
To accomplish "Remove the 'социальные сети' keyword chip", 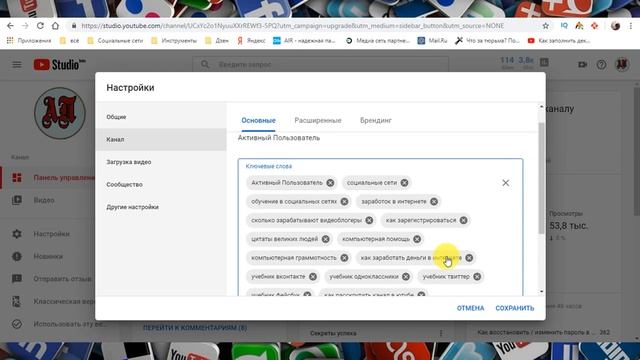I will pos(404,183).
